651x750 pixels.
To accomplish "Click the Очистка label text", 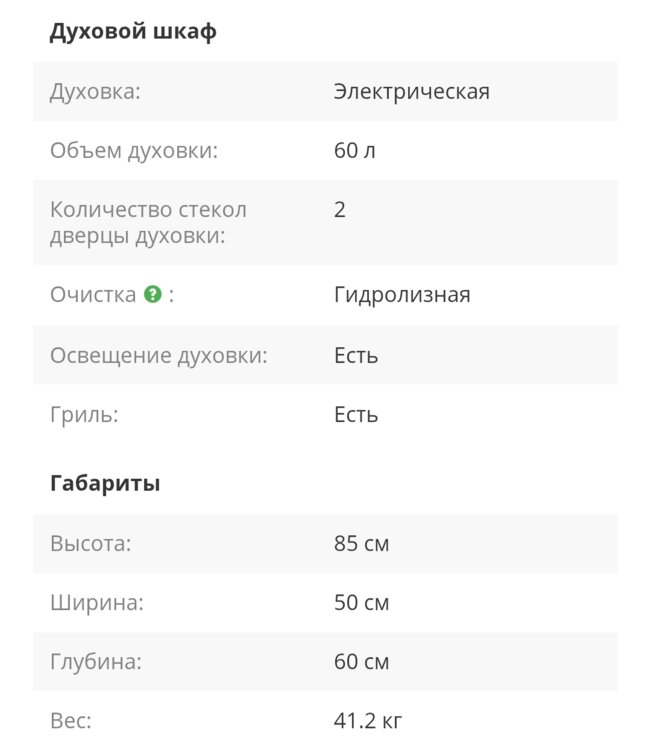I will coord(93,295).
